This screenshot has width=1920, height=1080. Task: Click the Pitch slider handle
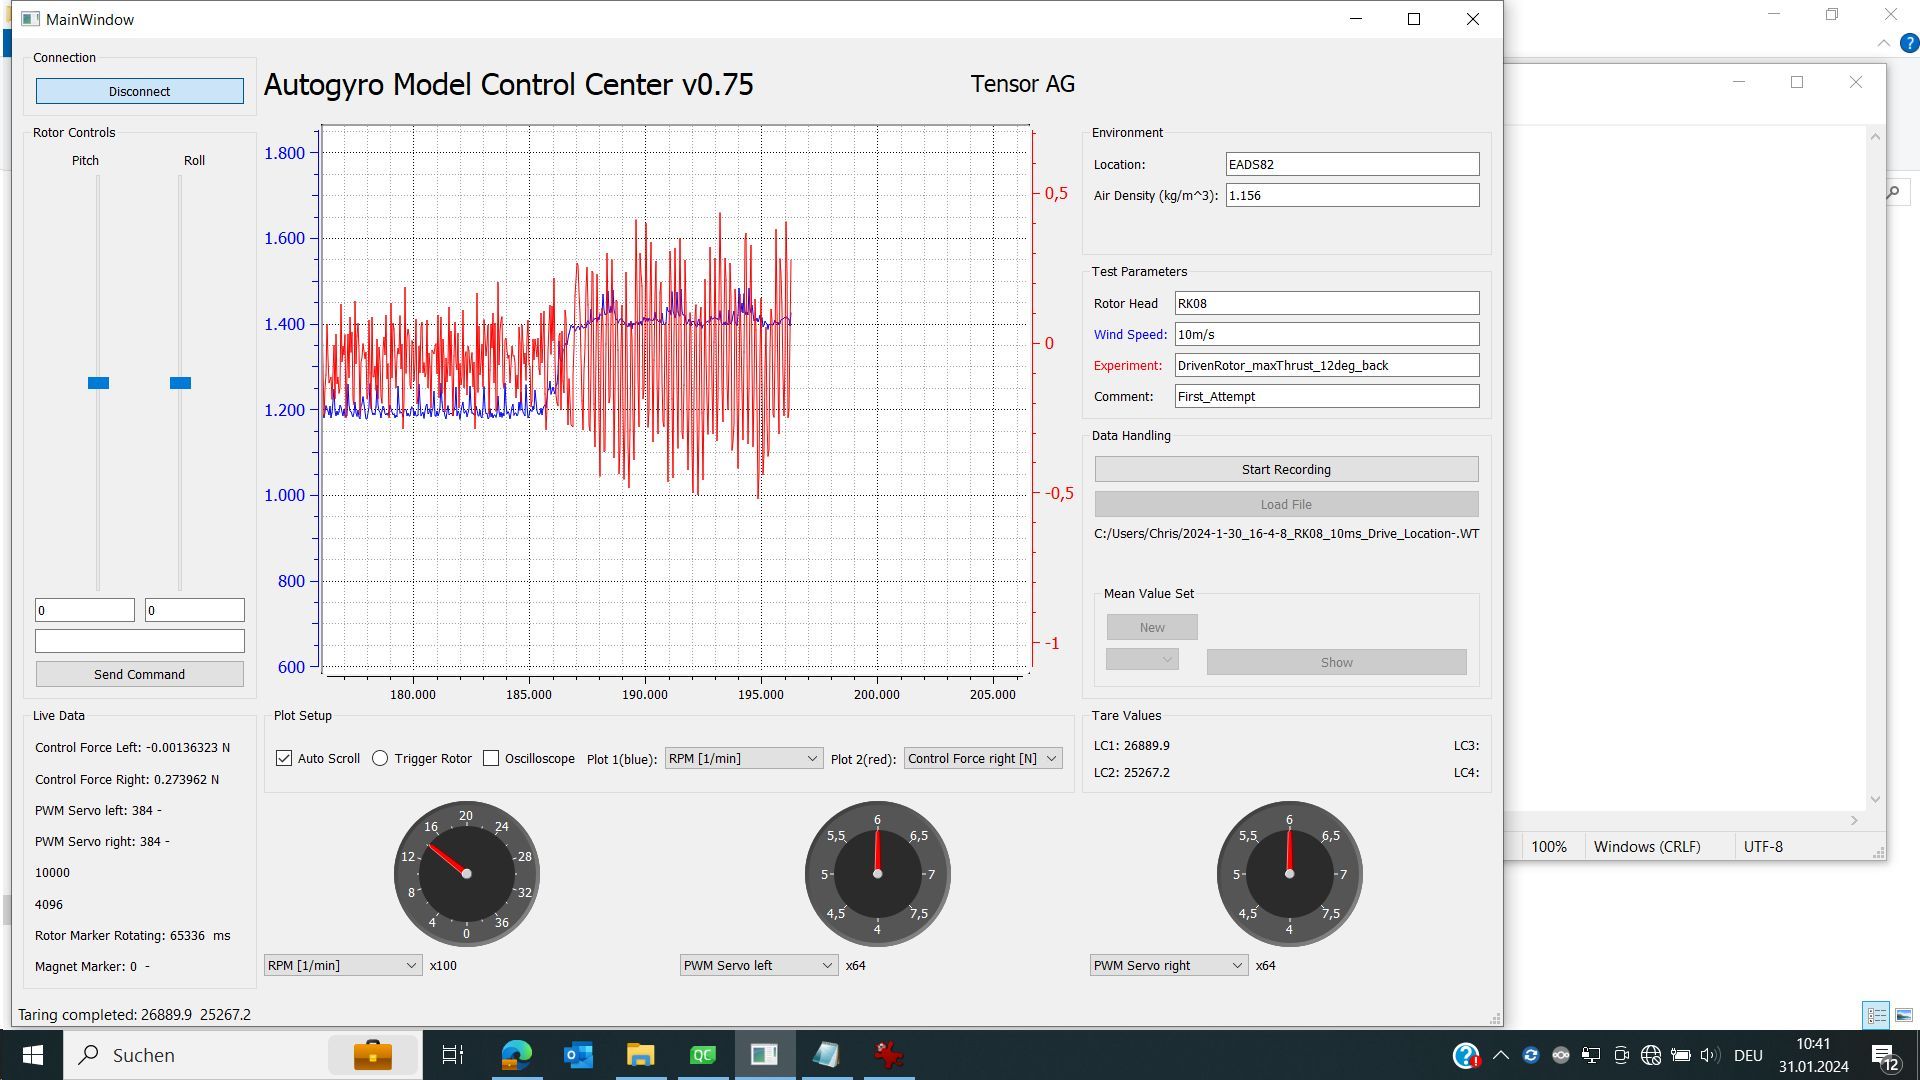[98, 383]
